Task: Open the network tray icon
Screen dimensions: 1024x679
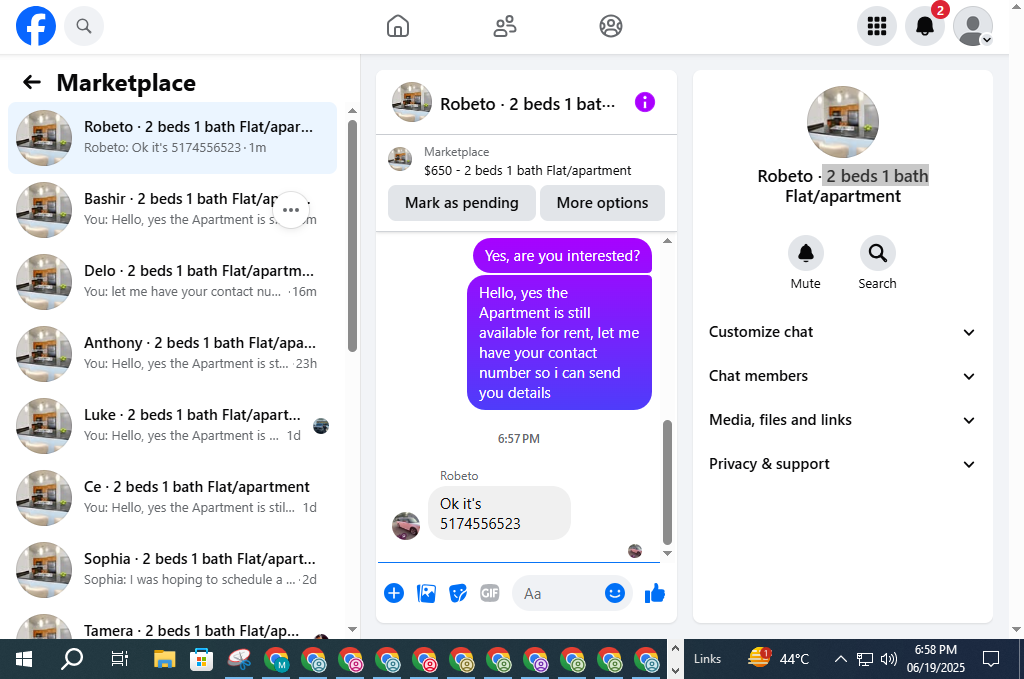Action: click(865, 659)
